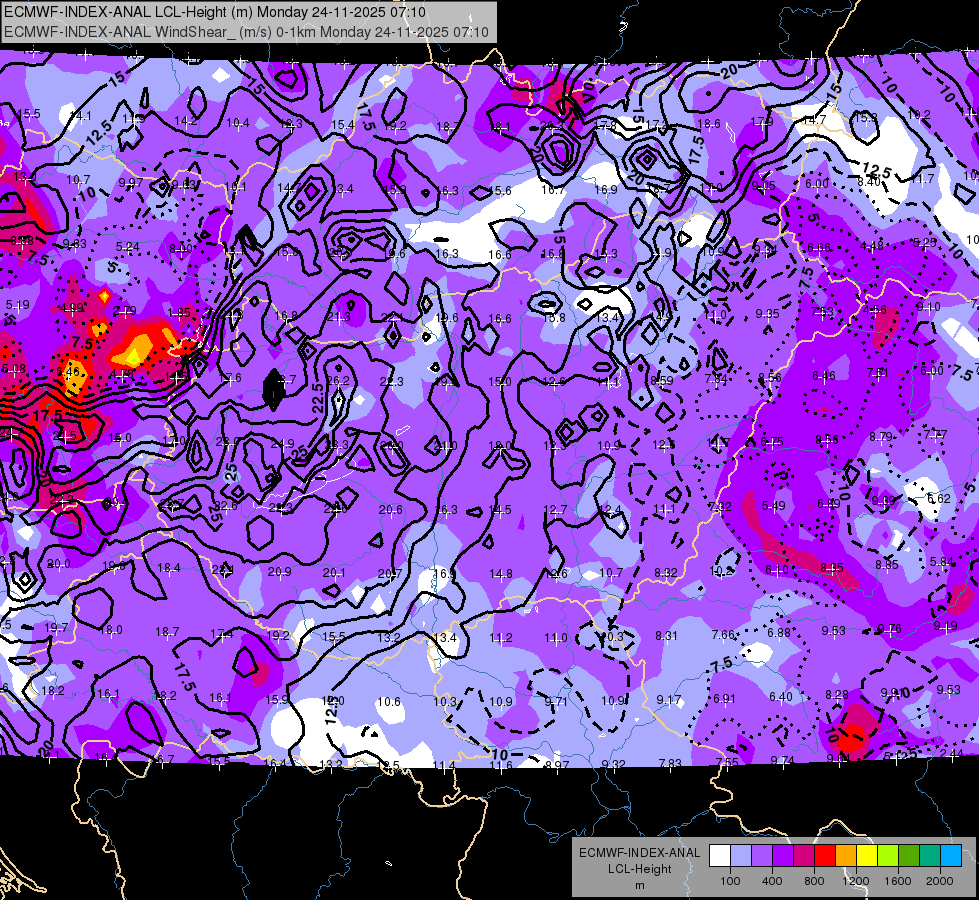Click the "8.32" wind shear value
The width and height of the screenshot is (979, 900).
coord(666,572)
